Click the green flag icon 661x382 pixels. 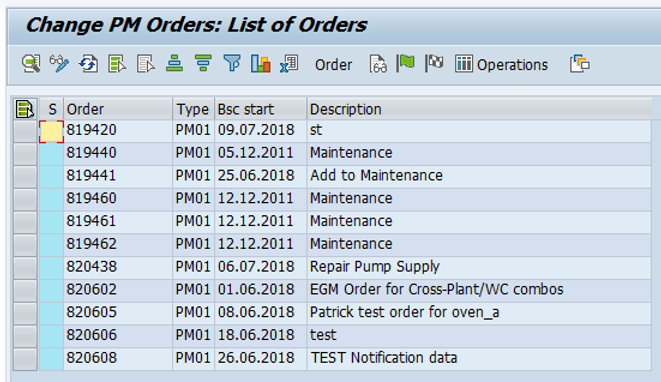pos(405,64)
